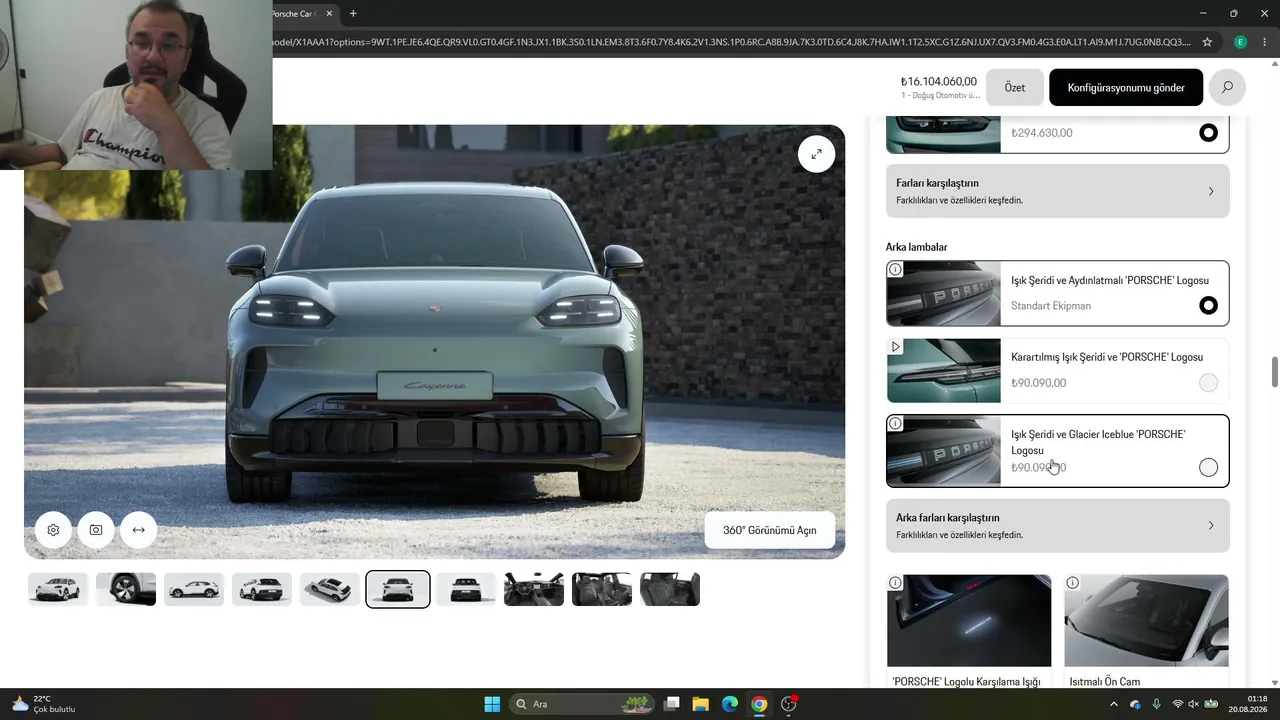This screenshot has width=1280, height=720.
Task: Open info for PORSCHE logo welcome light
Action: [x=895, y=583]
